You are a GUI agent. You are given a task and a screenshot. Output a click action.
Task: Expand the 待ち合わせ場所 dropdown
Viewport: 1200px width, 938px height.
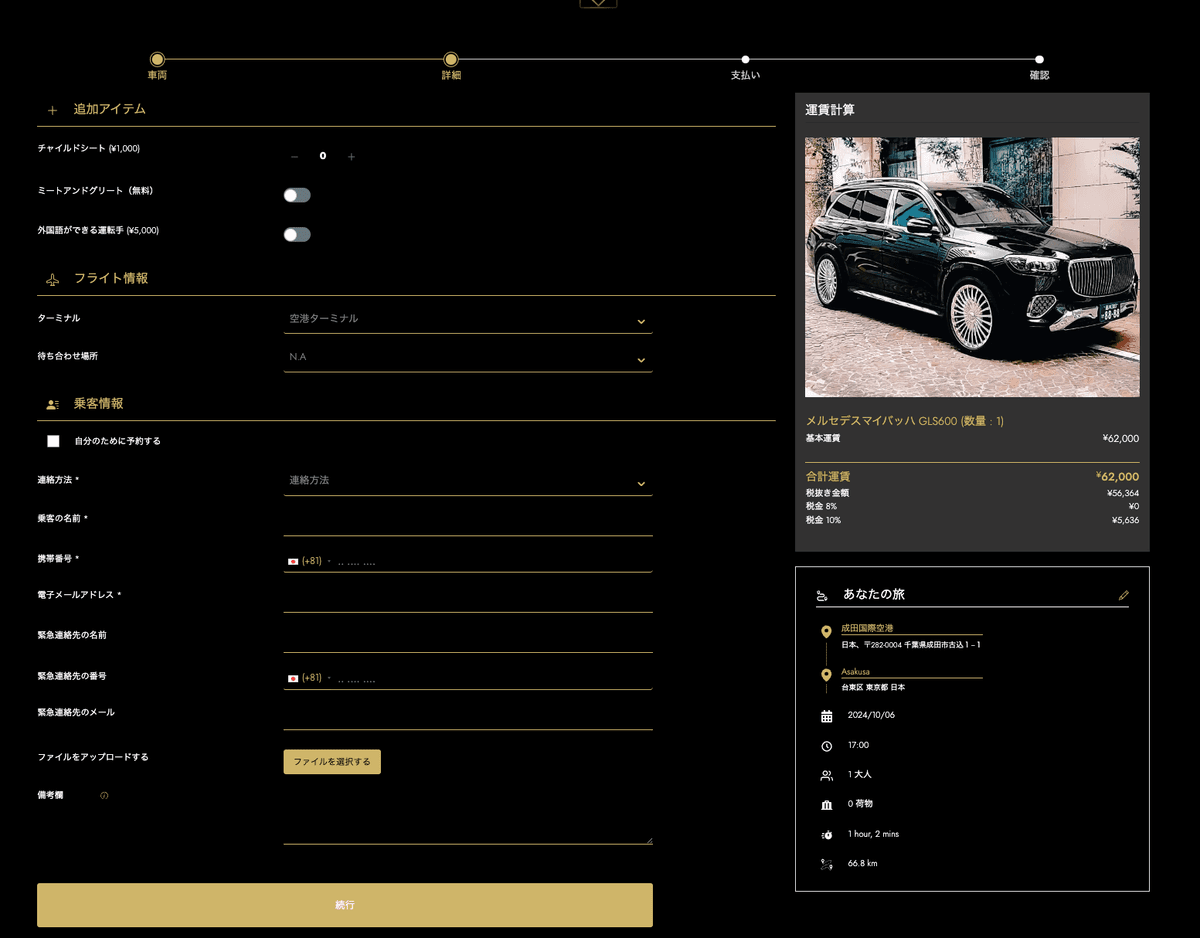pos(467,357)
